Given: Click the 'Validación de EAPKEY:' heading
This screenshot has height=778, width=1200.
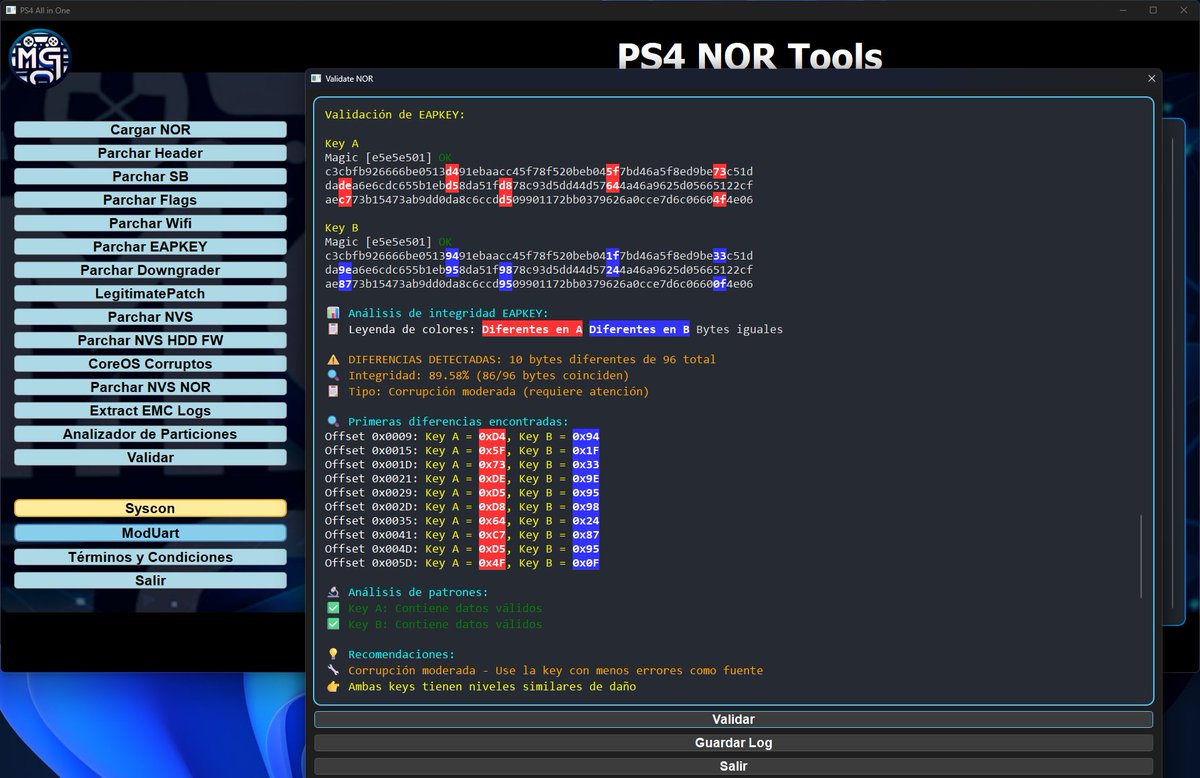Looking at the screenshot, I should [395, 114].
